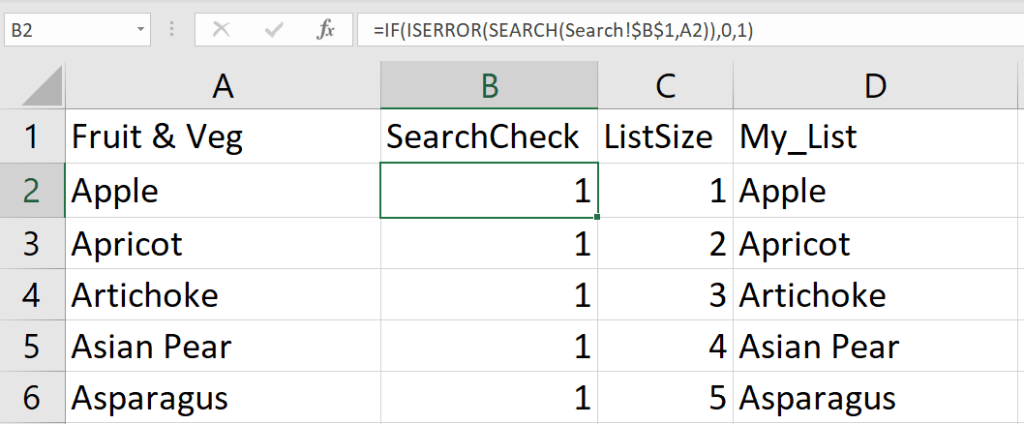Select row 1 header
The height and width of the screenshot is (424, 1024).
tap(32, 137)
